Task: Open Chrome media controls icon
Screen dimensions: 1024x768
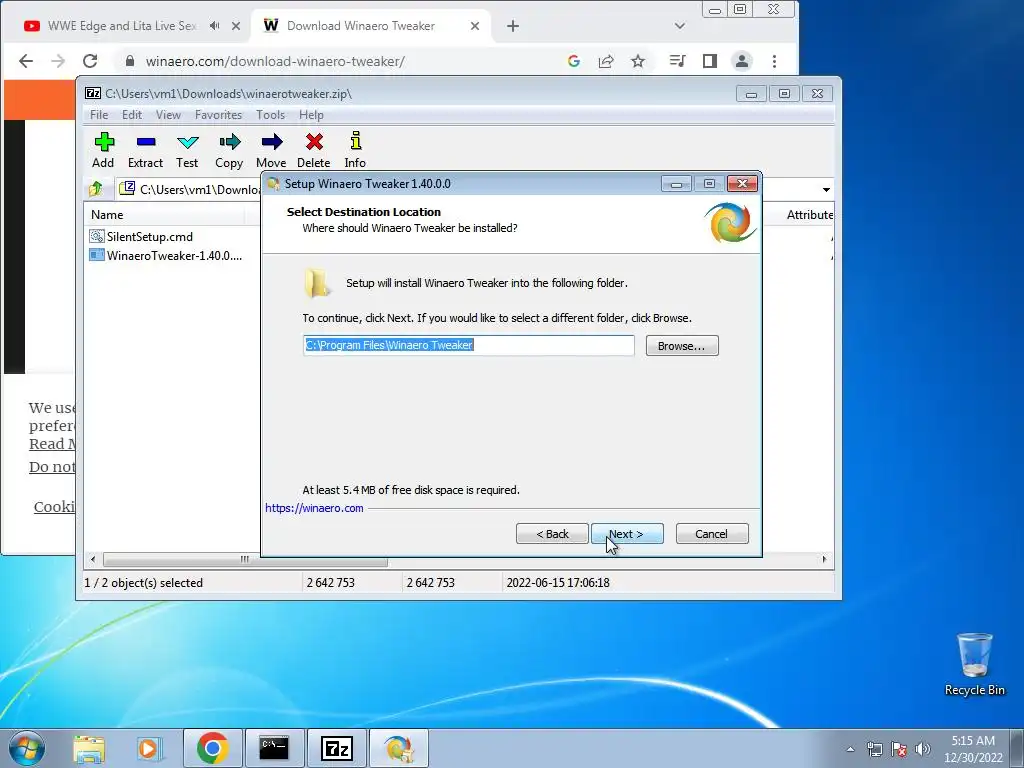Action: (x=677, y=61)
